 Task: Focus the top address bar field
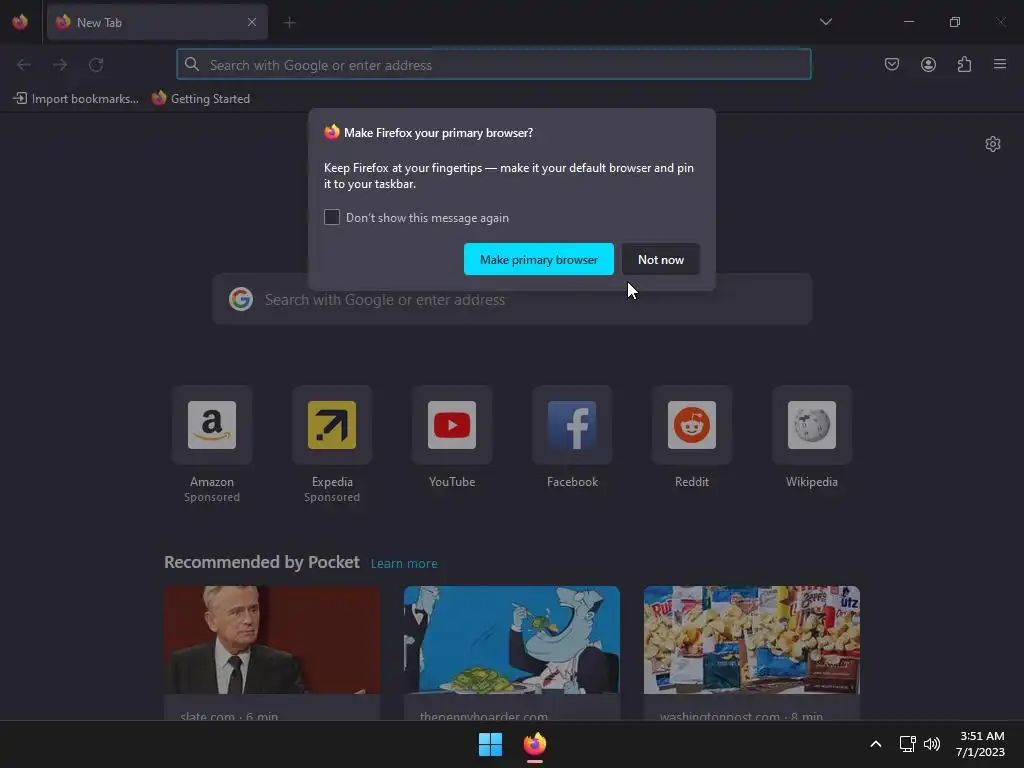[494, 65]
